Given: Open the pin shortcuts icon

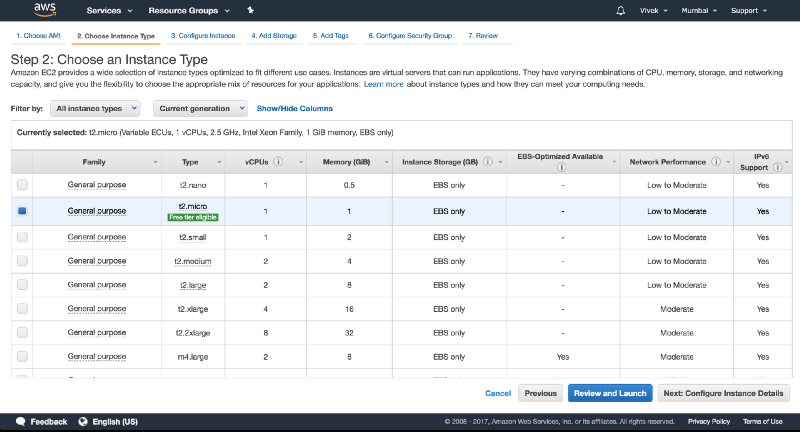Looking at the screenshot, I should [x=250, y=10].
